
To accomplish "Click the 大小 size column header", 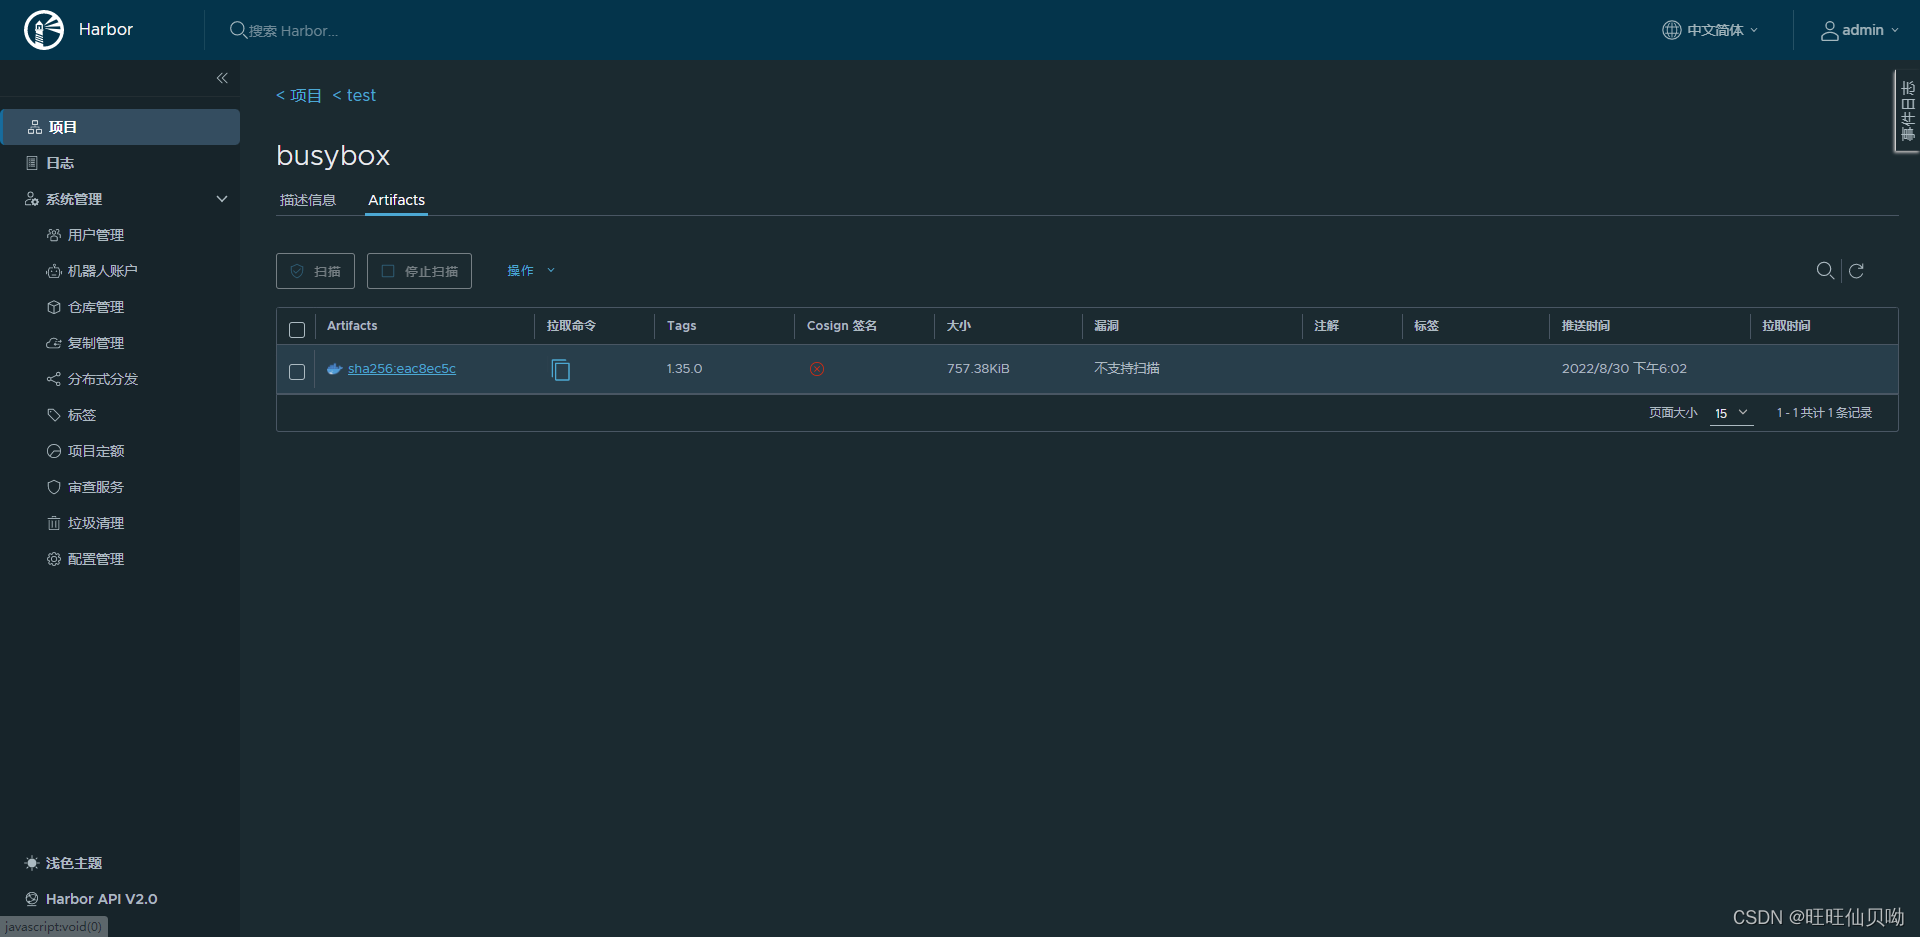I will pyautogui.click(x=959, y=326).
